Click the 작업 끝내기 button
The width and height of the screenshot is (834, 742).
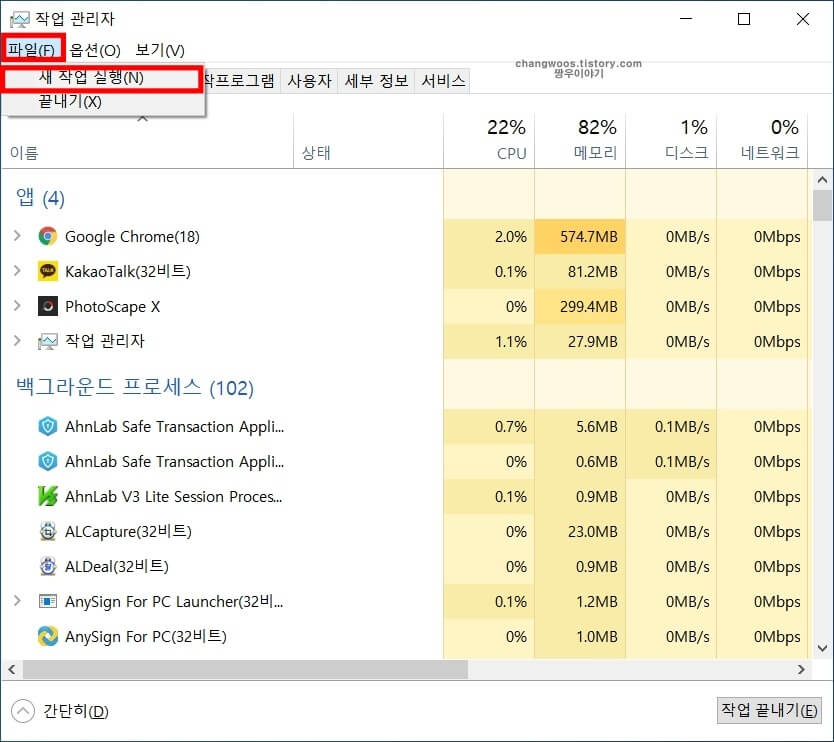pyautogui.click(x=769, y=709)
